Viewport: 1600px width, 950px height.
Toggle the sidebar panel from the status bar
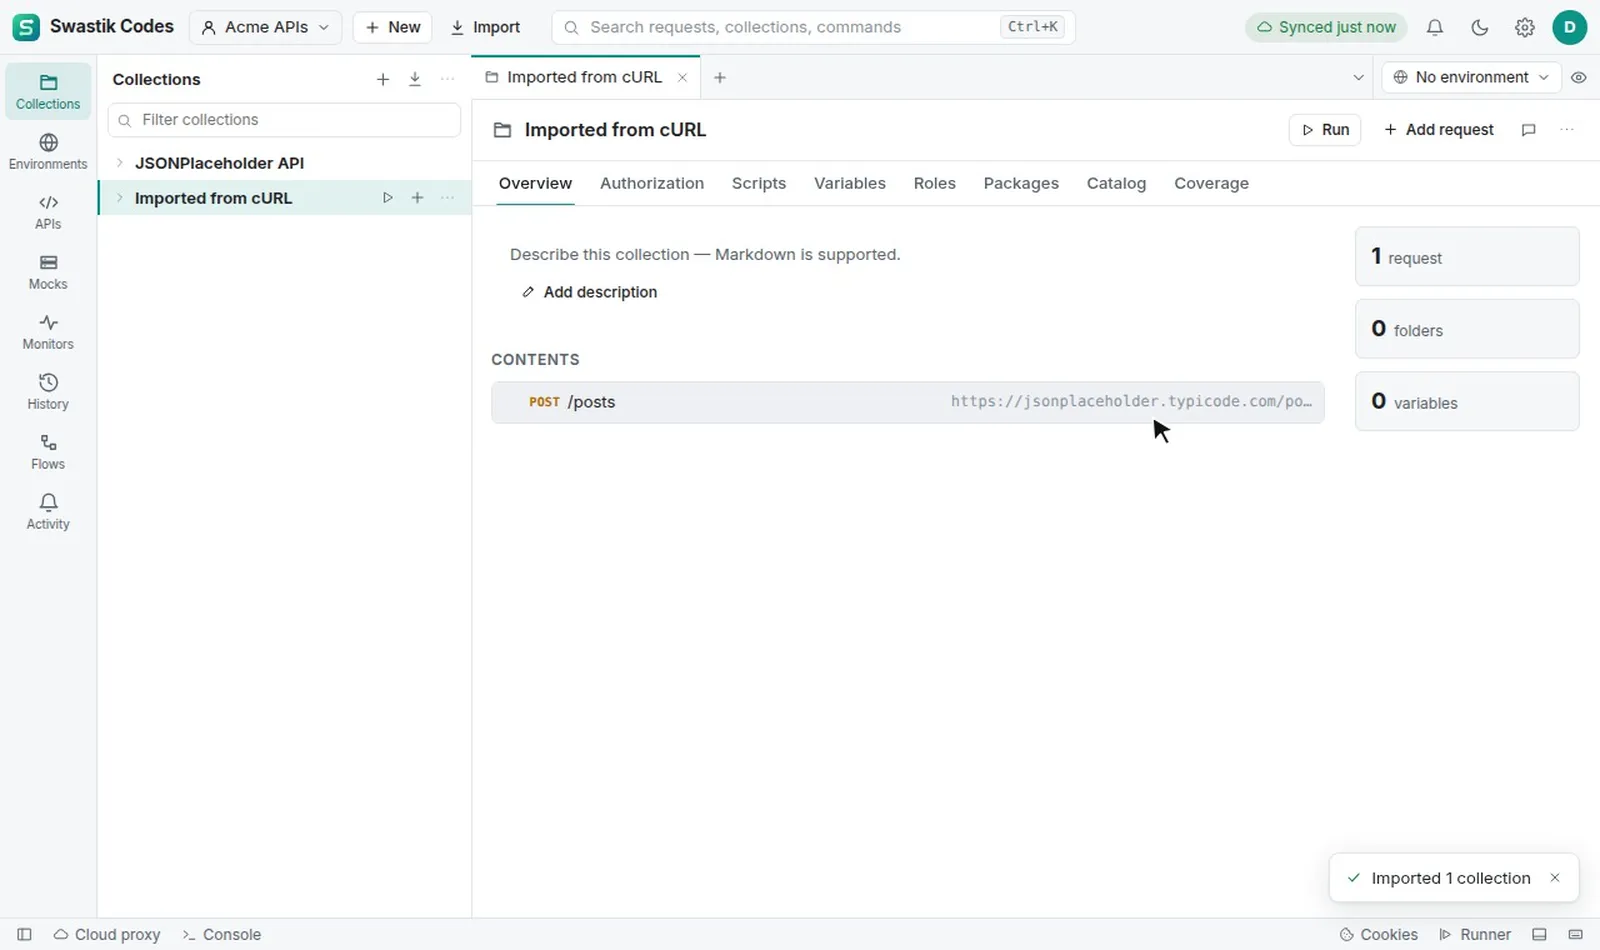pos(25,934)
